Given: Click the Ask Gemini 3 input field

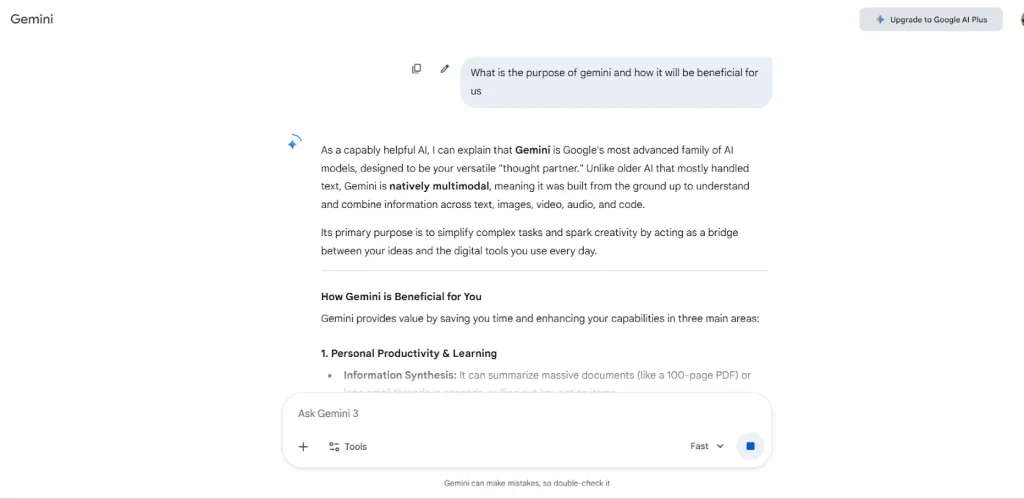Looking at the screenshot, I should pyautogui.click(x=526, y=413).
